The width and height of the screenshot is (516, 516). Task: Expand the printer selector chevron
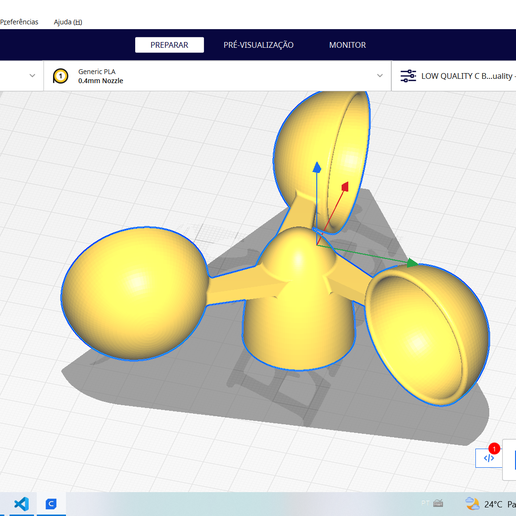32,76
